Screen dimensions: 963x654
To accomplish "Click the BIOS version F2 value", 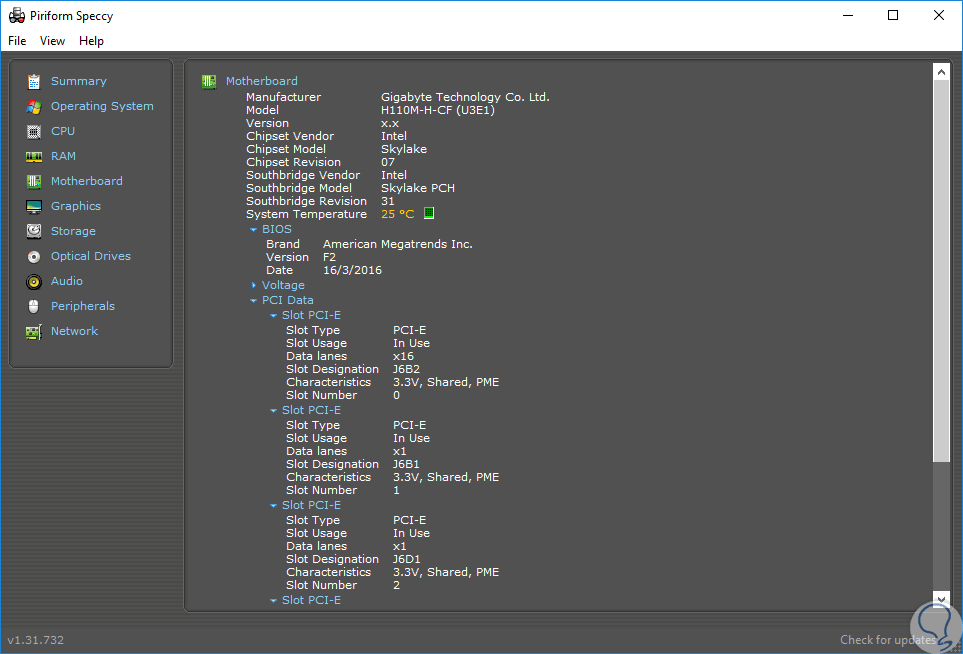I will click(329, 257).
